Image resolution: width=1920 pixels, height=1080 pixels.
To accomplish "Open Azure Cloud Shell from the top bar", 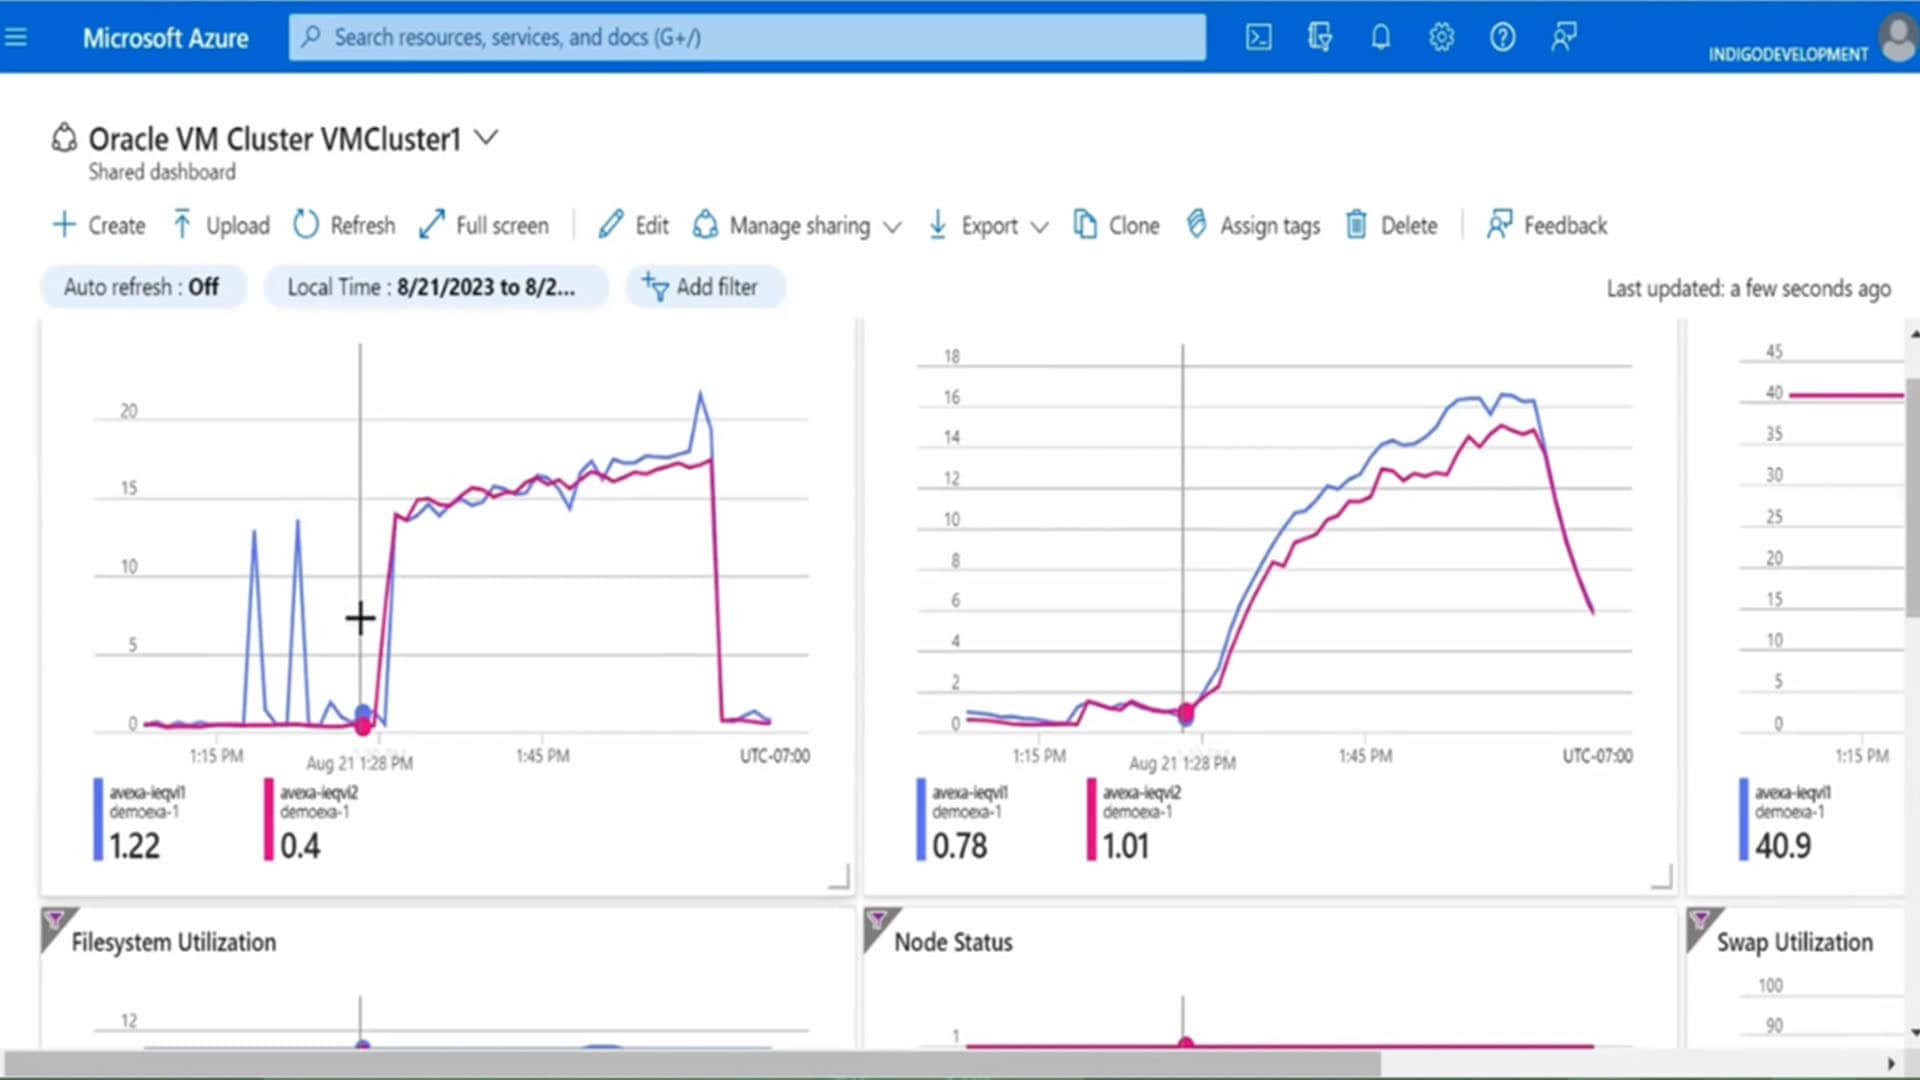I will (1258, 37).
